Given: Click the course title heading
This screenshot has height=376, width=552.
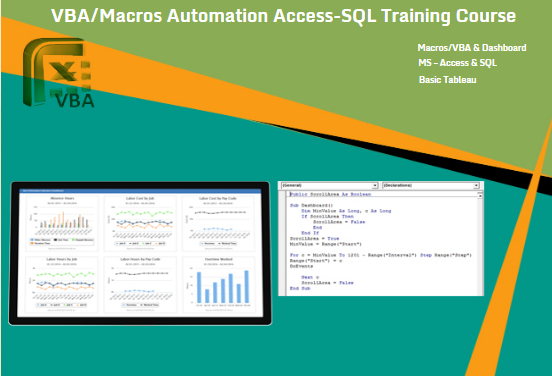Looking at the screenshot, I should pos(283,16).
